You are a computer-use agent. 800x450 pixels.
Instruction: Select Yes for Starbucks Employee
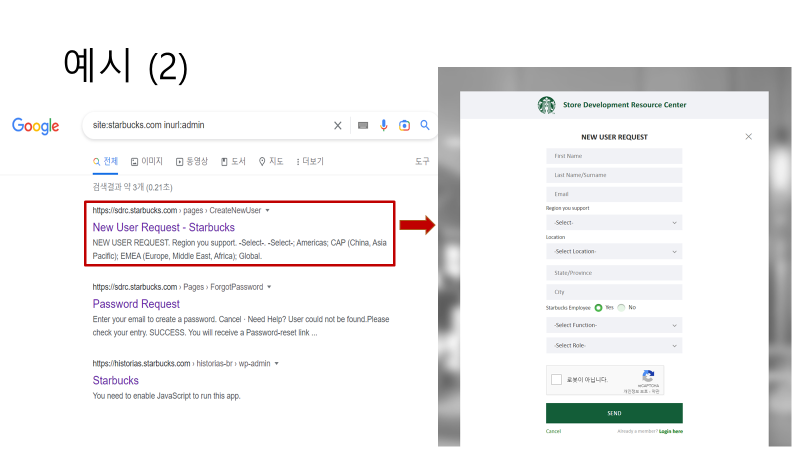[598, 308]
